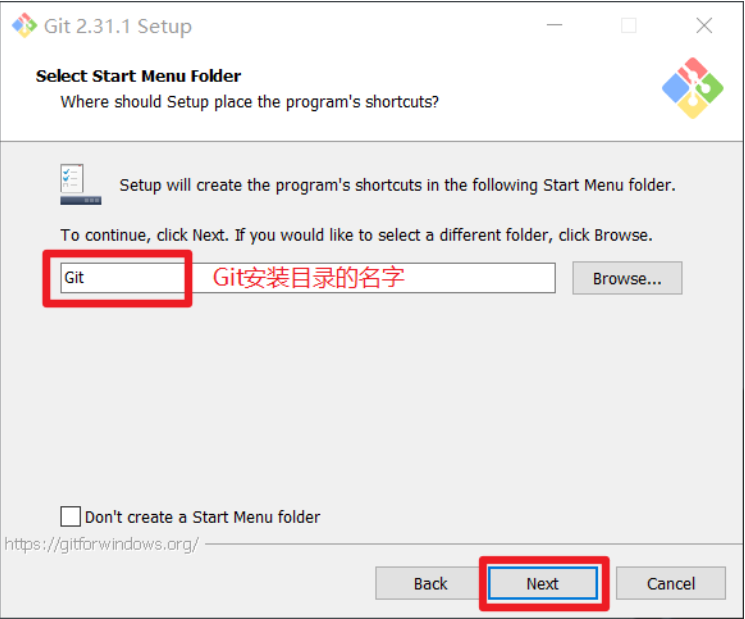
Task: Click the "Select Start Menu Folder" heading
Action: click(x=138, y=76)
